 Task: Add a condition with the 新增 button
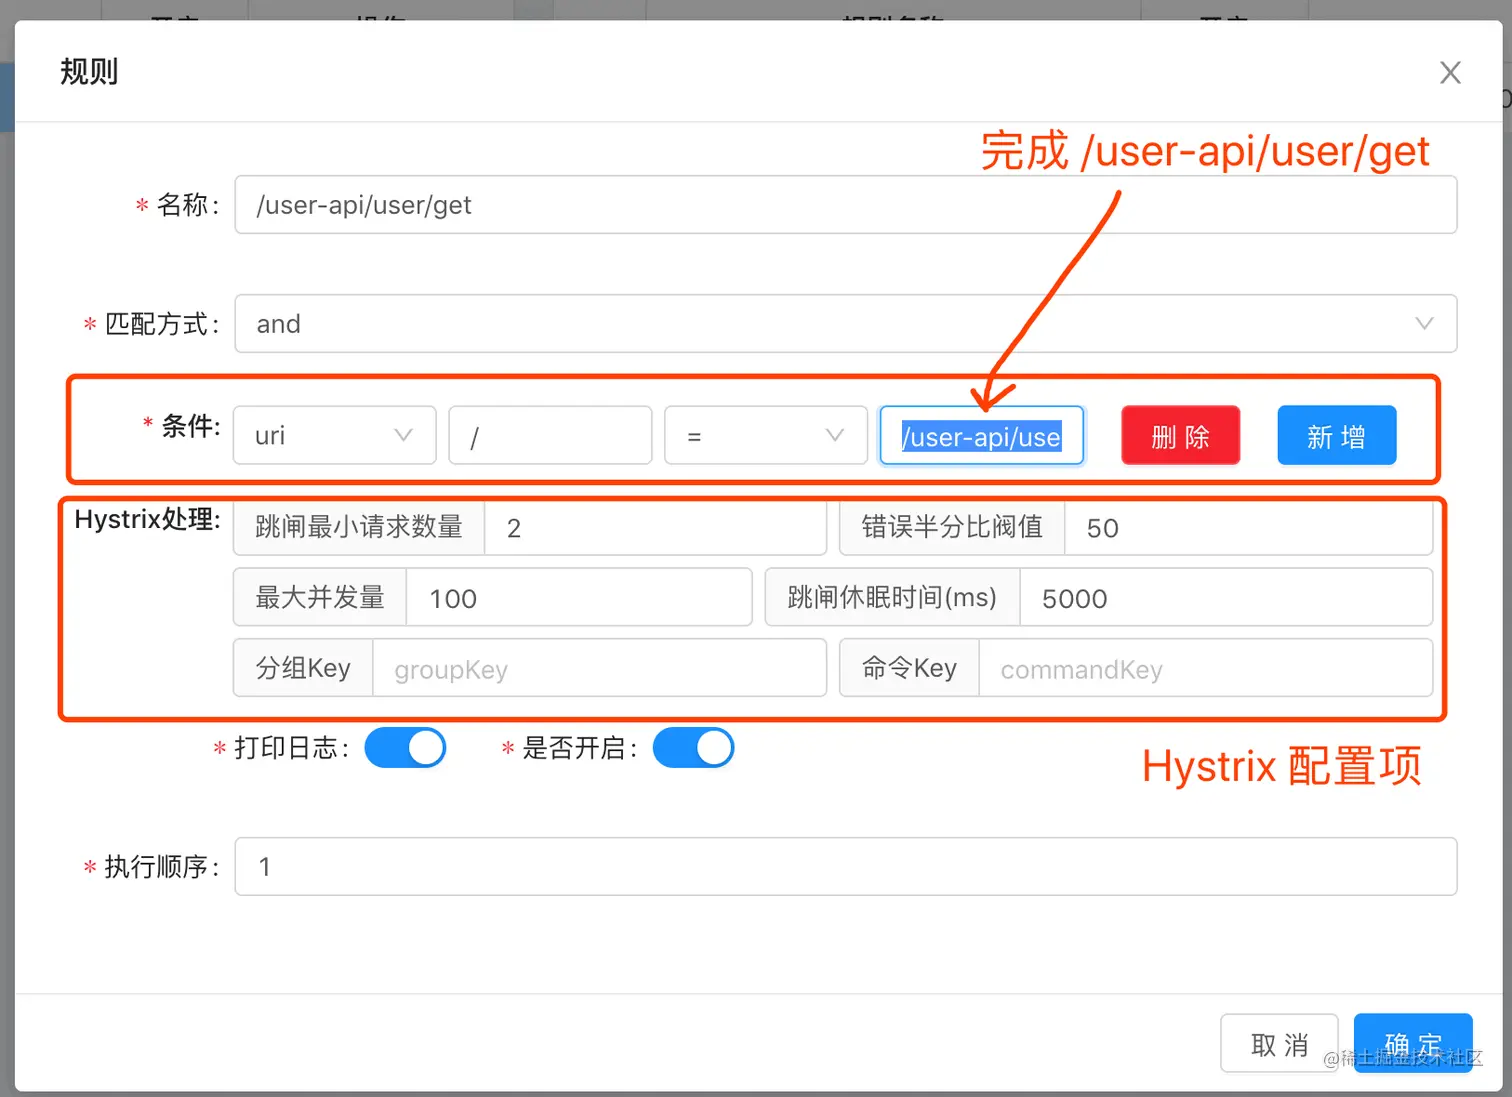pos(1336,435)
